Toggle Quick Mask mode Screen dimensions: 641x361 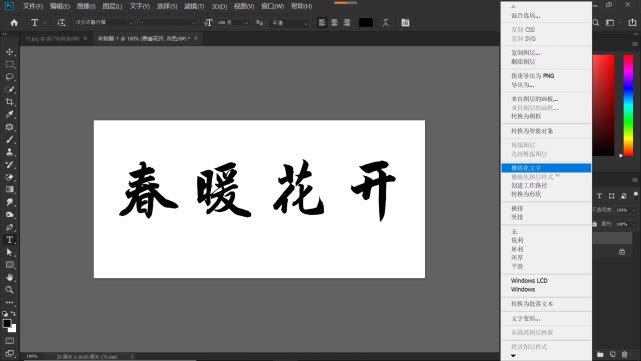click(x=9, y=341)
